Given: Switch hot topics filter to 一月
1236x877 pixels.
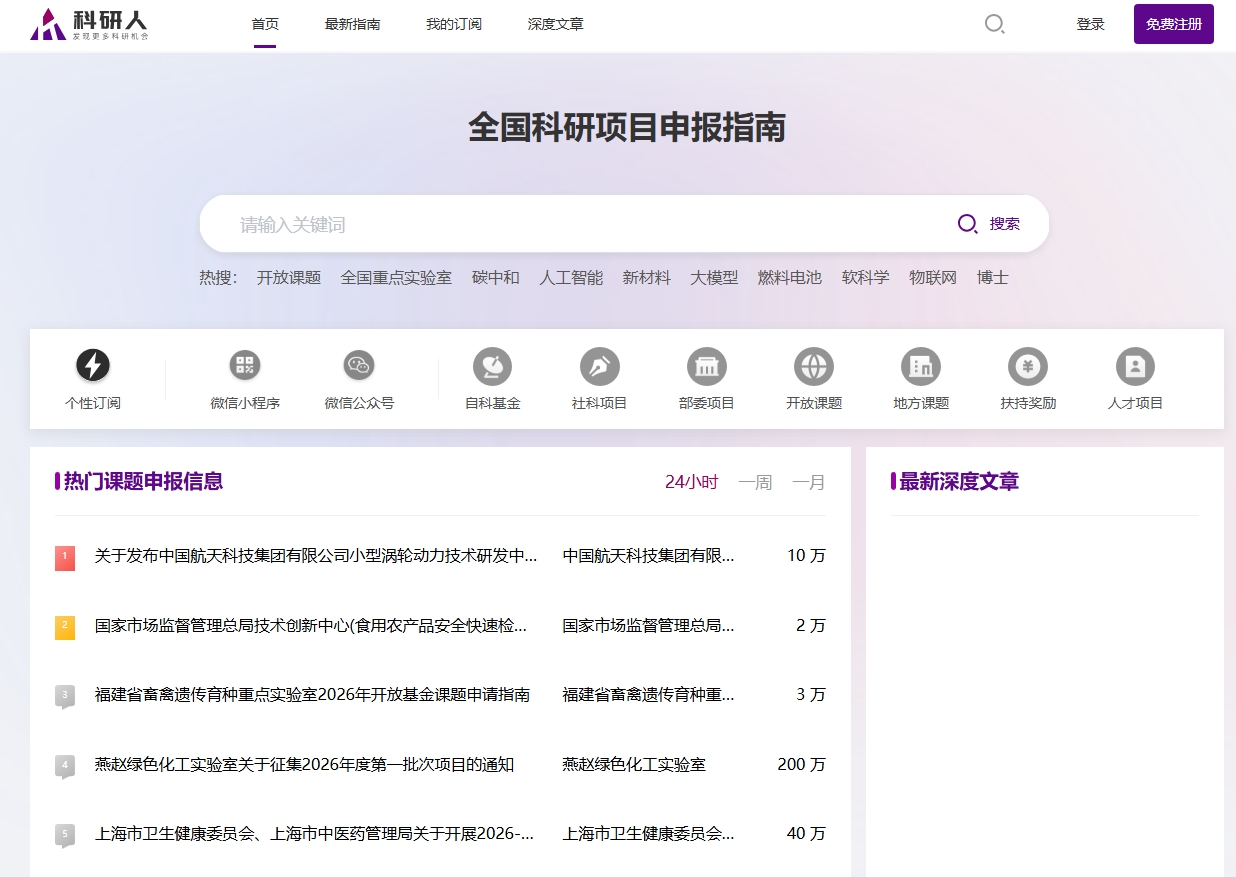Looking at the screenshot, I should pos(808,481).
